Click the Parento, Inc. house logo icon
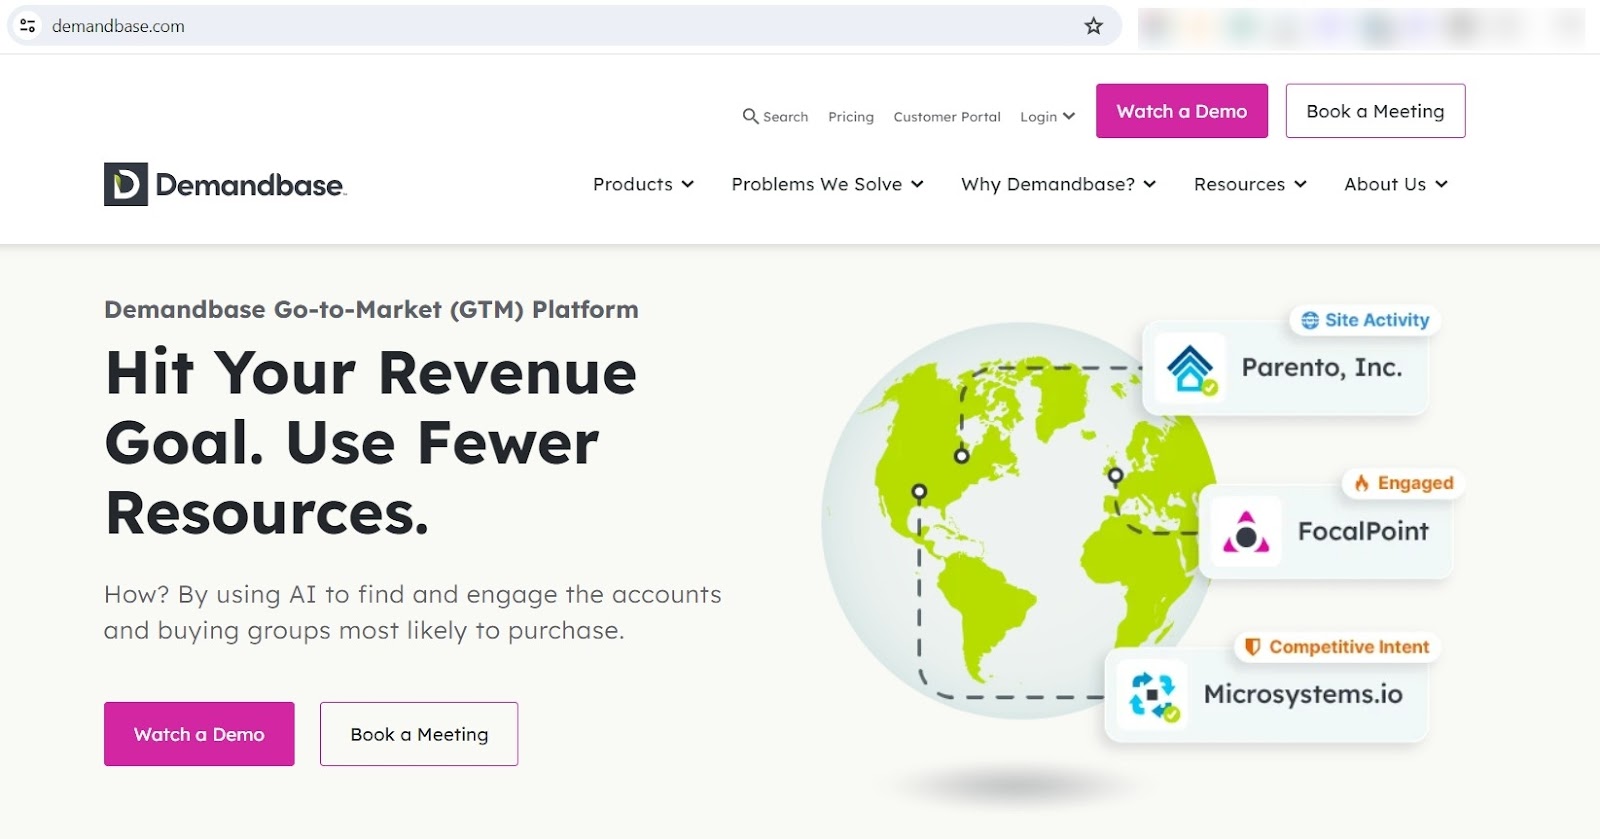Image resolution: width=1600 pixels, height=839 pixels. coord(1190,368)
